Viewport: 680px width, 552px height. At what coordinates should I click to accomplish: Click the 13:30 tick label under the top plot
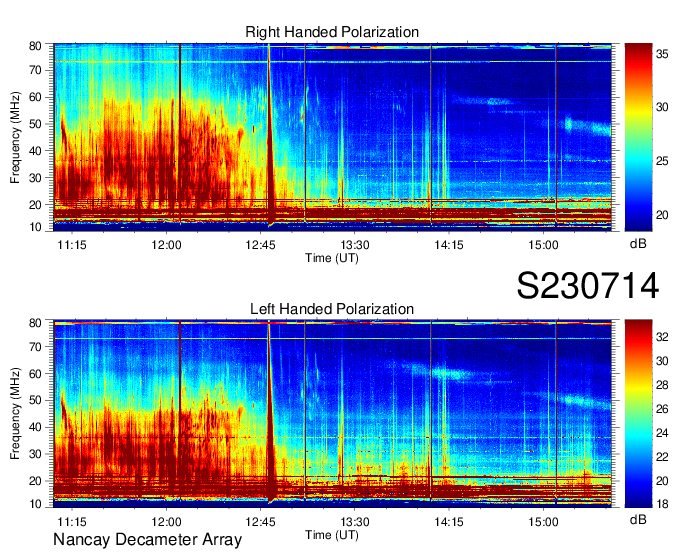tap(355, 245)
